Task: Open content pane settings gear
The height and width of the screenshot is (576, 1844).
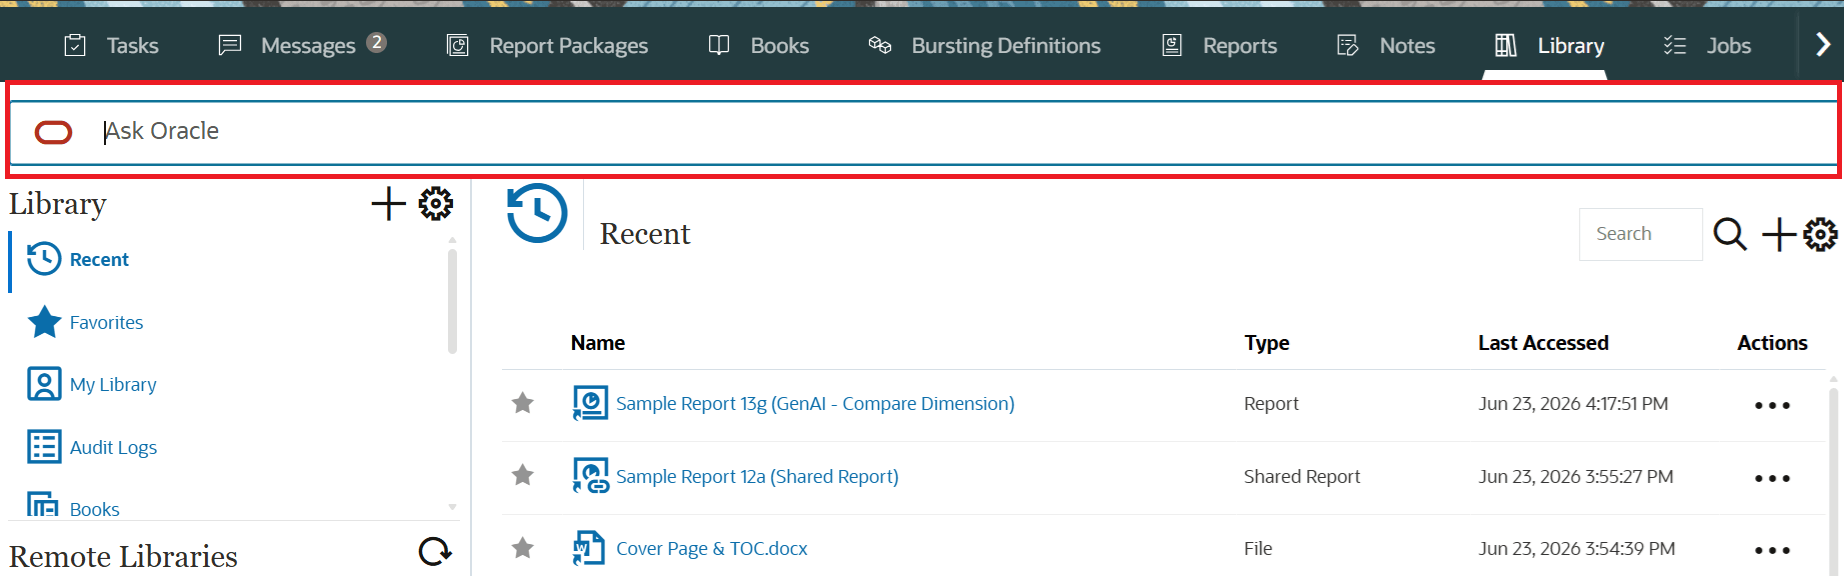Action: point(1820,234)
